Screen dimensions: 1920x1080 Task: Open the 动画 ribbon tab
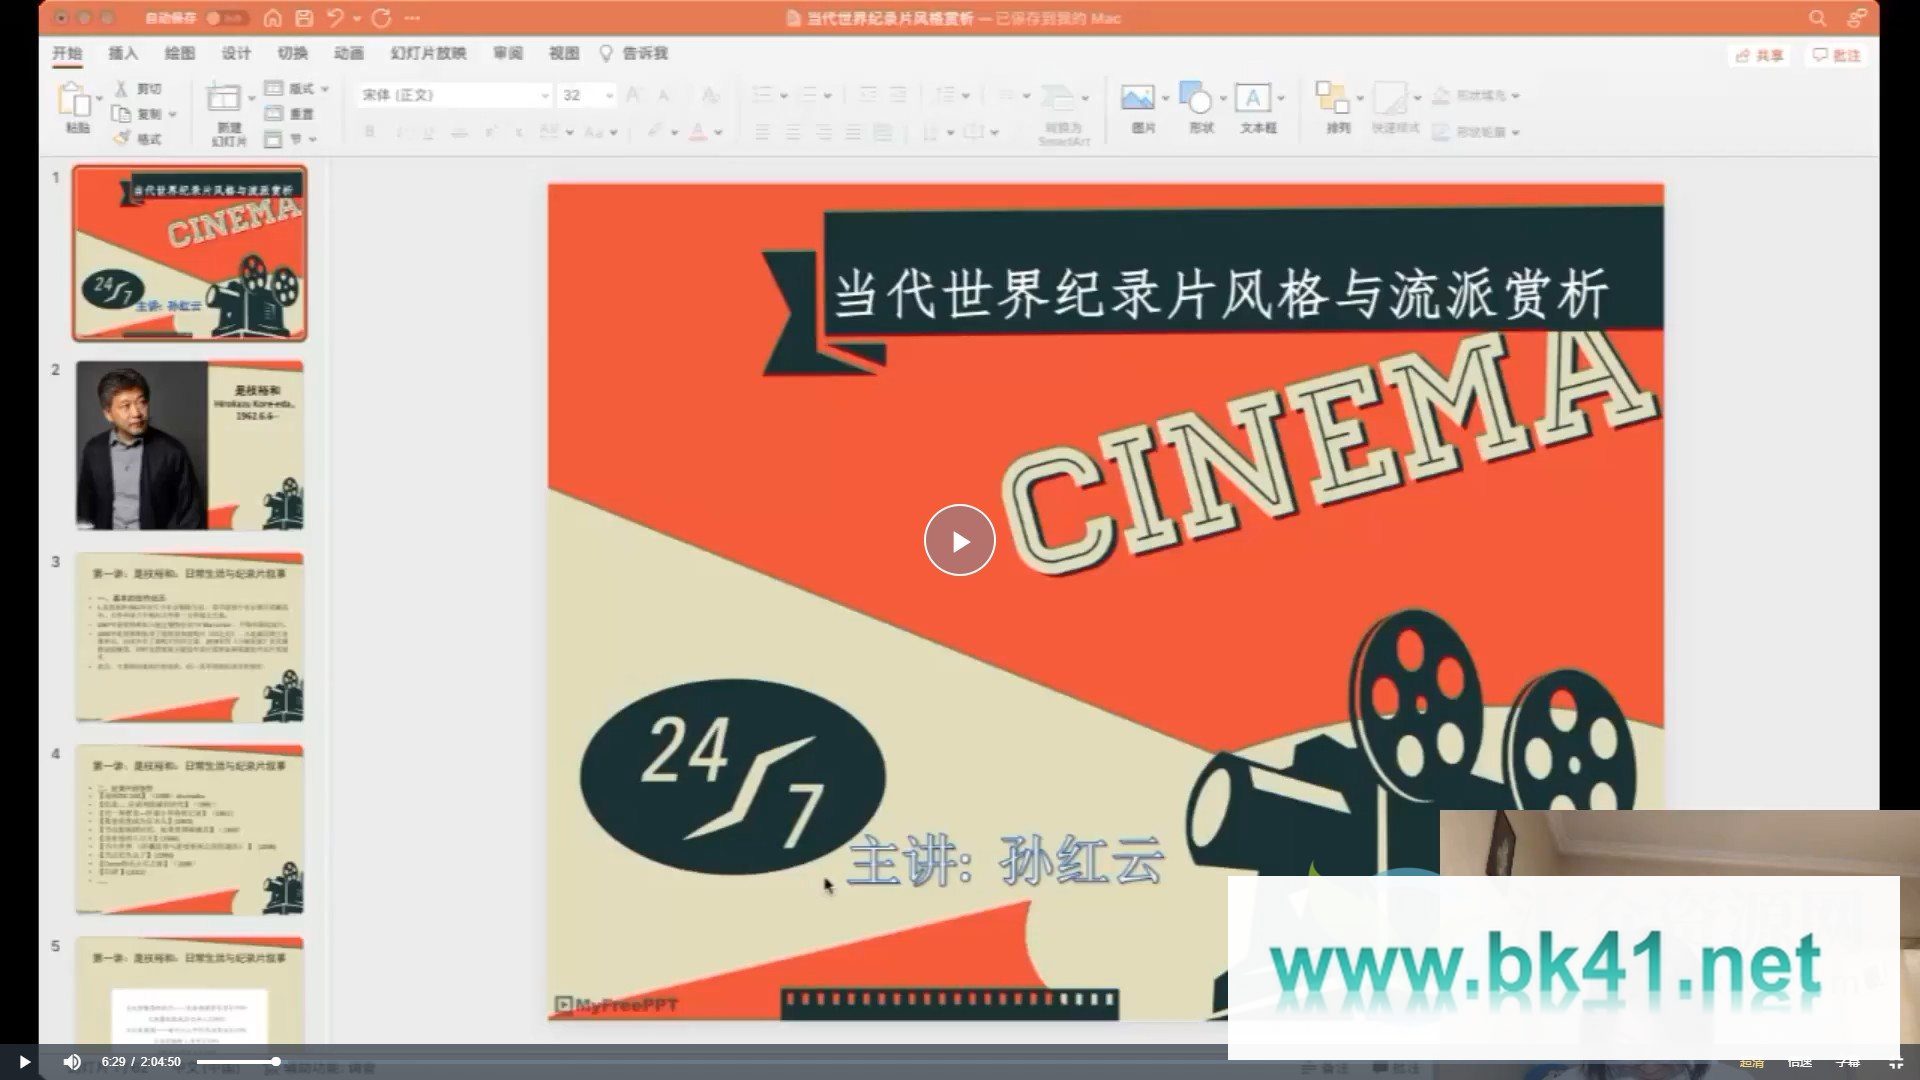pos(349,53)
